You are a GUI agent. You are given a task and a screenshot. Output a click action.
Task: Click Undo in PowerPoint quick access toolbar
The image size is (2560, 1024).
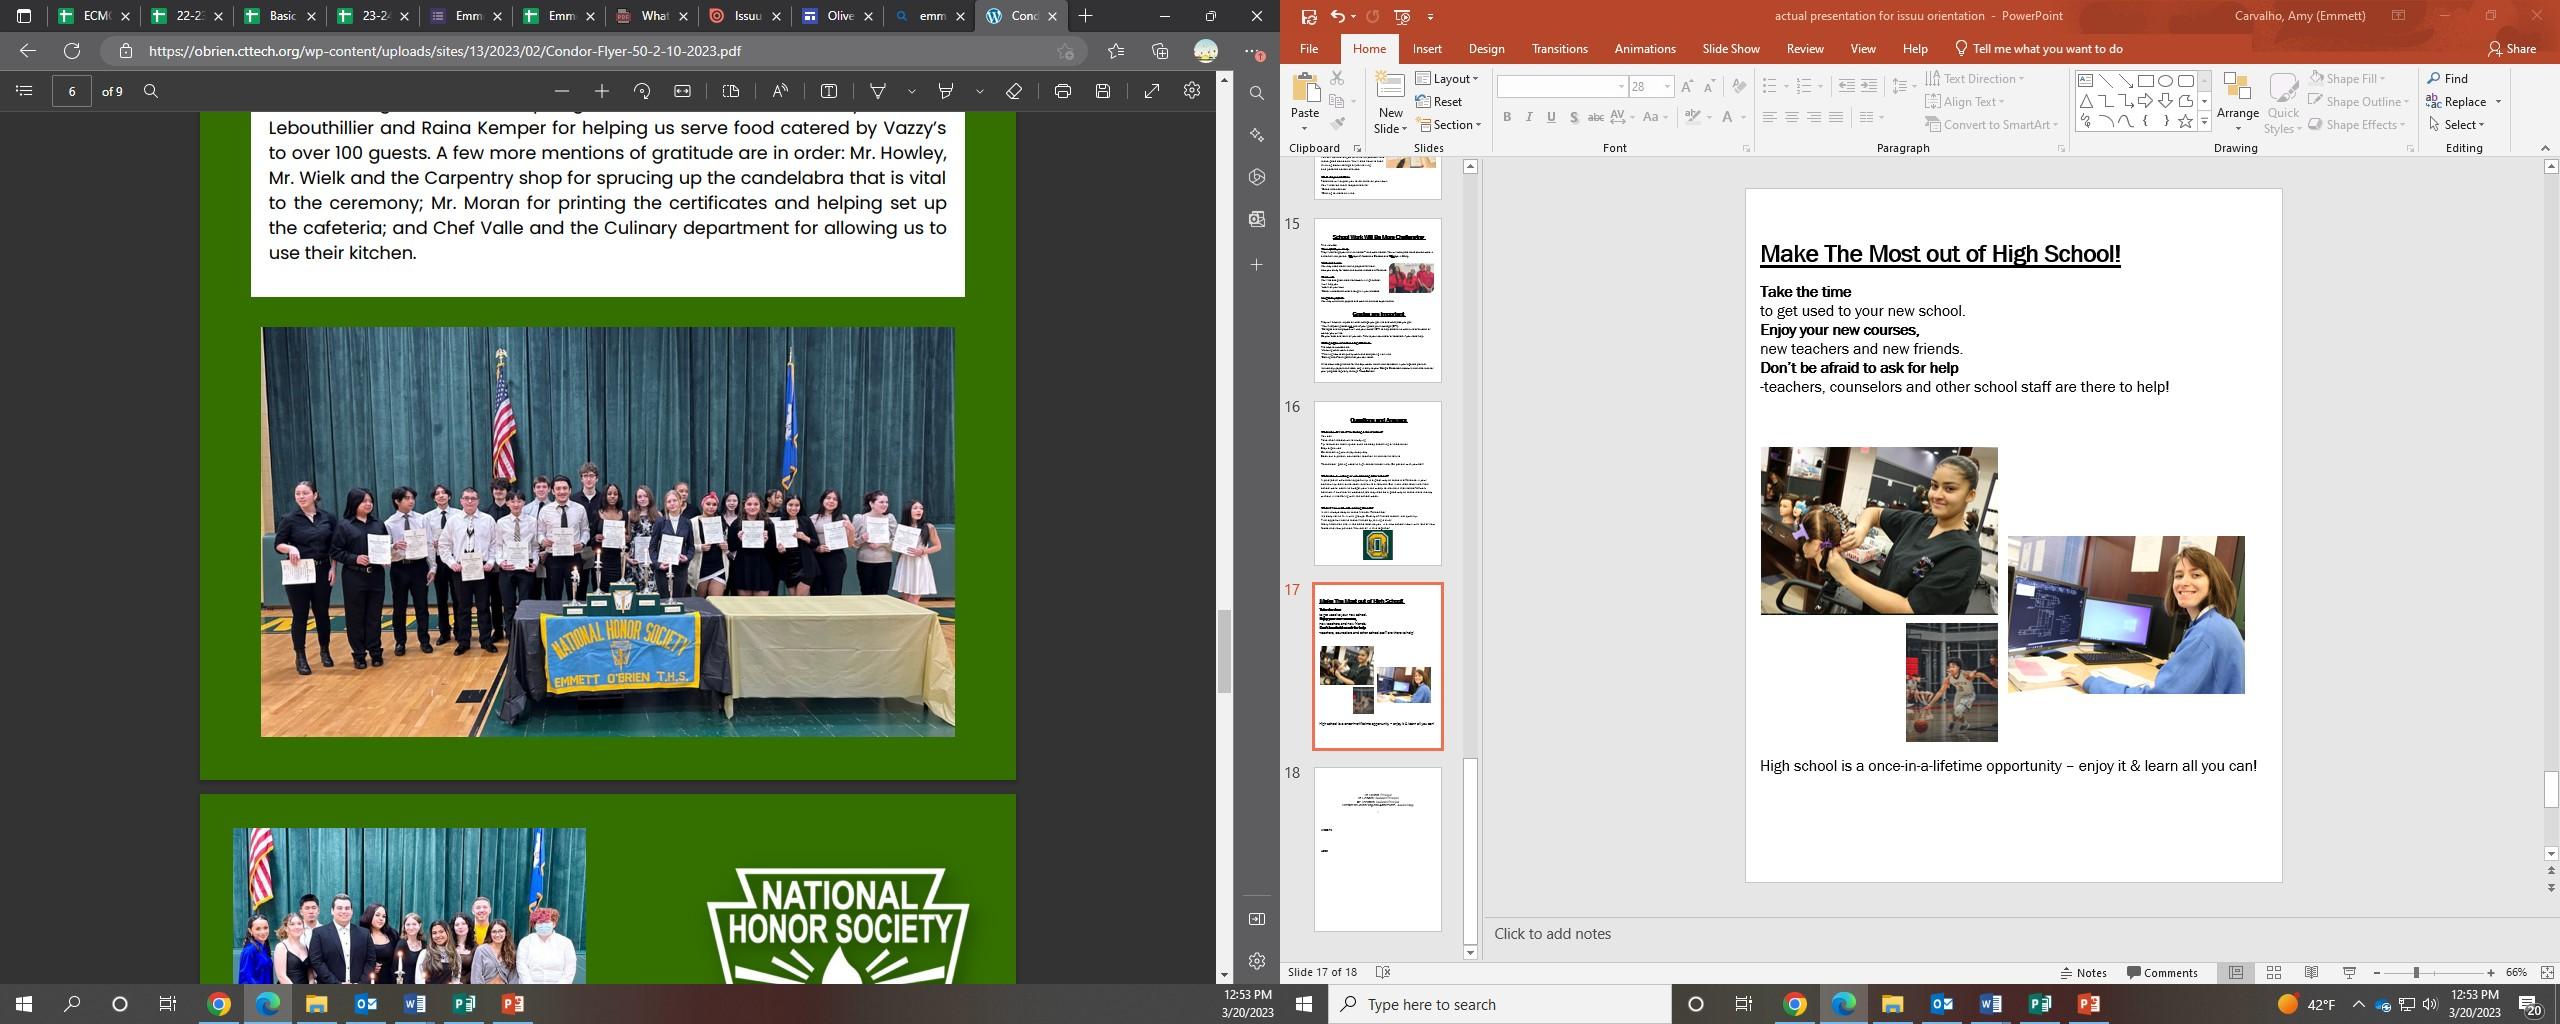point(1337,16)
